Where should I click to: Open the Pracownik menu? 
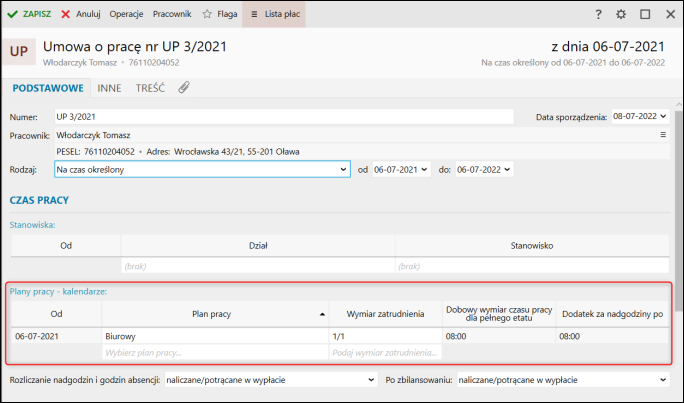pos(172,14)
